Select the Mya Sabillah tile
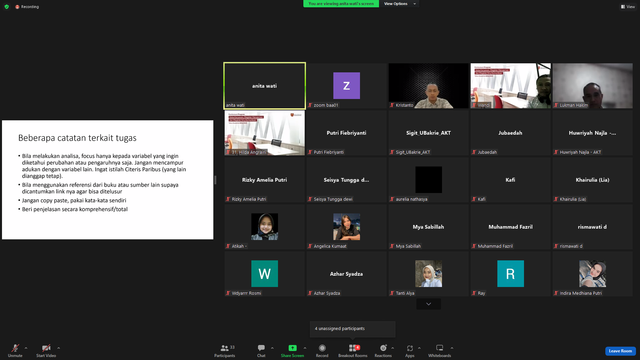This screenshot has width=640, height=360. coord(429,227)
